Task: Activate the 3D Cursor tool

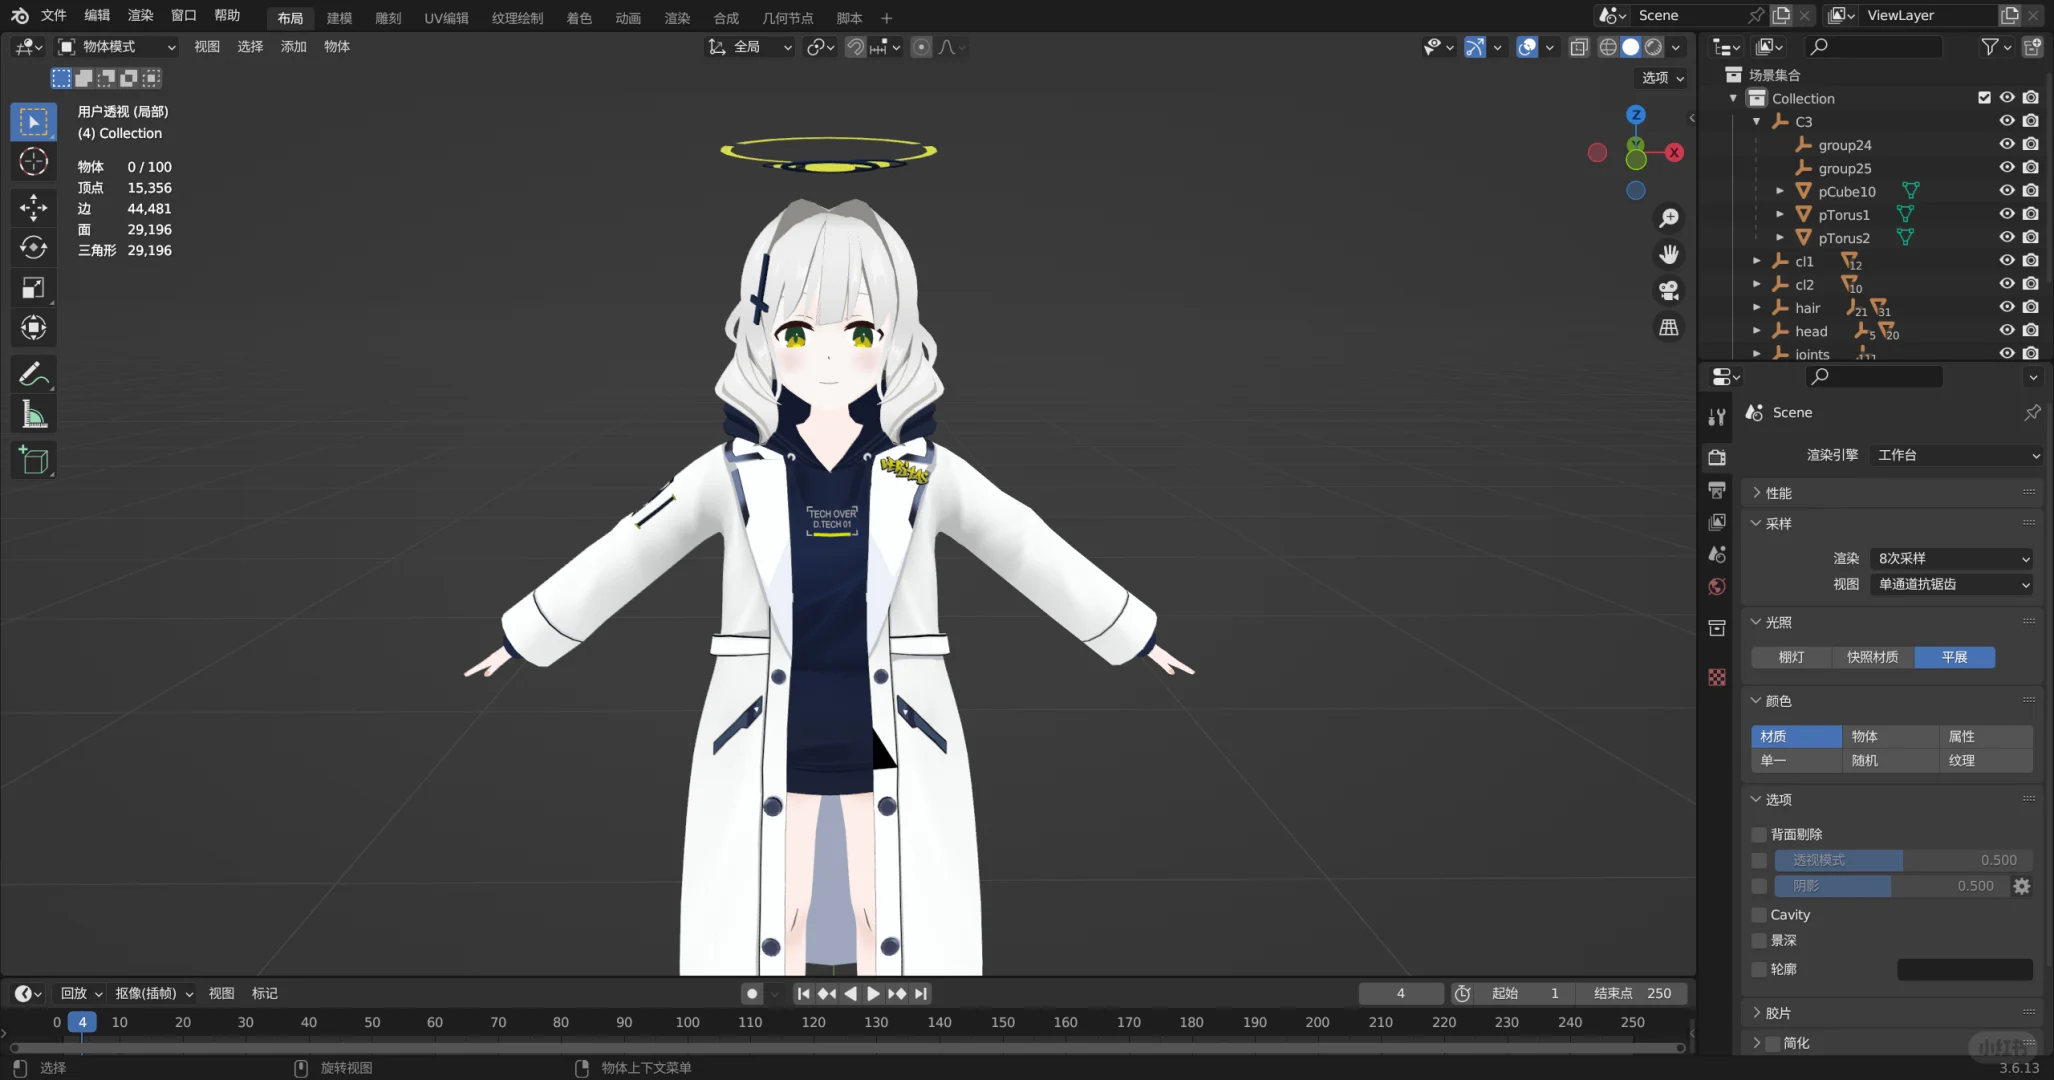Action: point(33,162)
